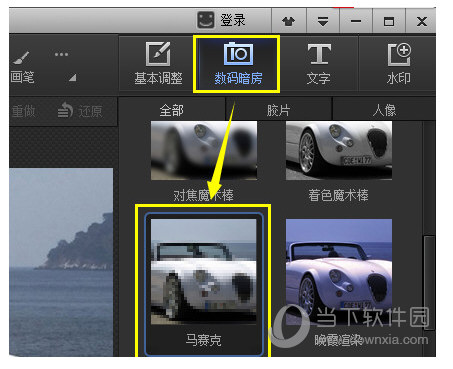Open 基本调整 basic adjustment icon
Viewport: 453px width, 369px height.
(x=158, y=54)
